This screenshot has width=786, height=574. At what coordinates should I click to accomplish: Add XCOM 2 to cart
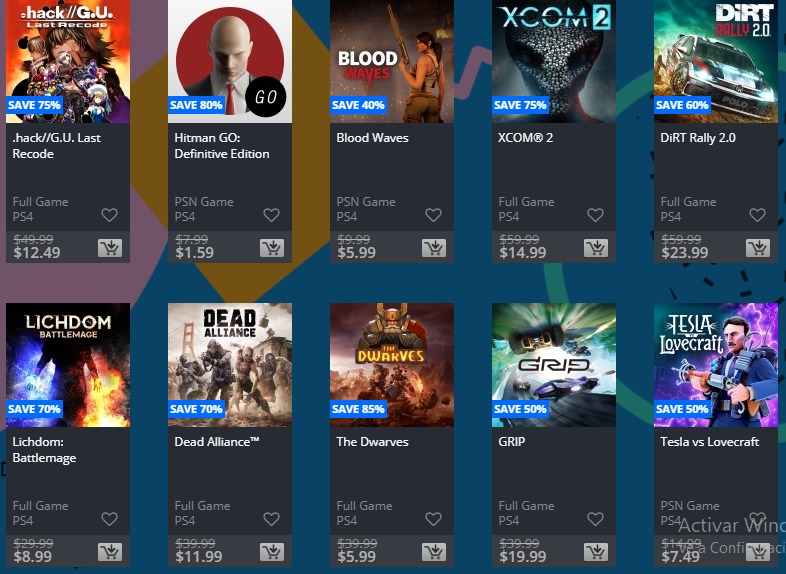tap(596, 248)
